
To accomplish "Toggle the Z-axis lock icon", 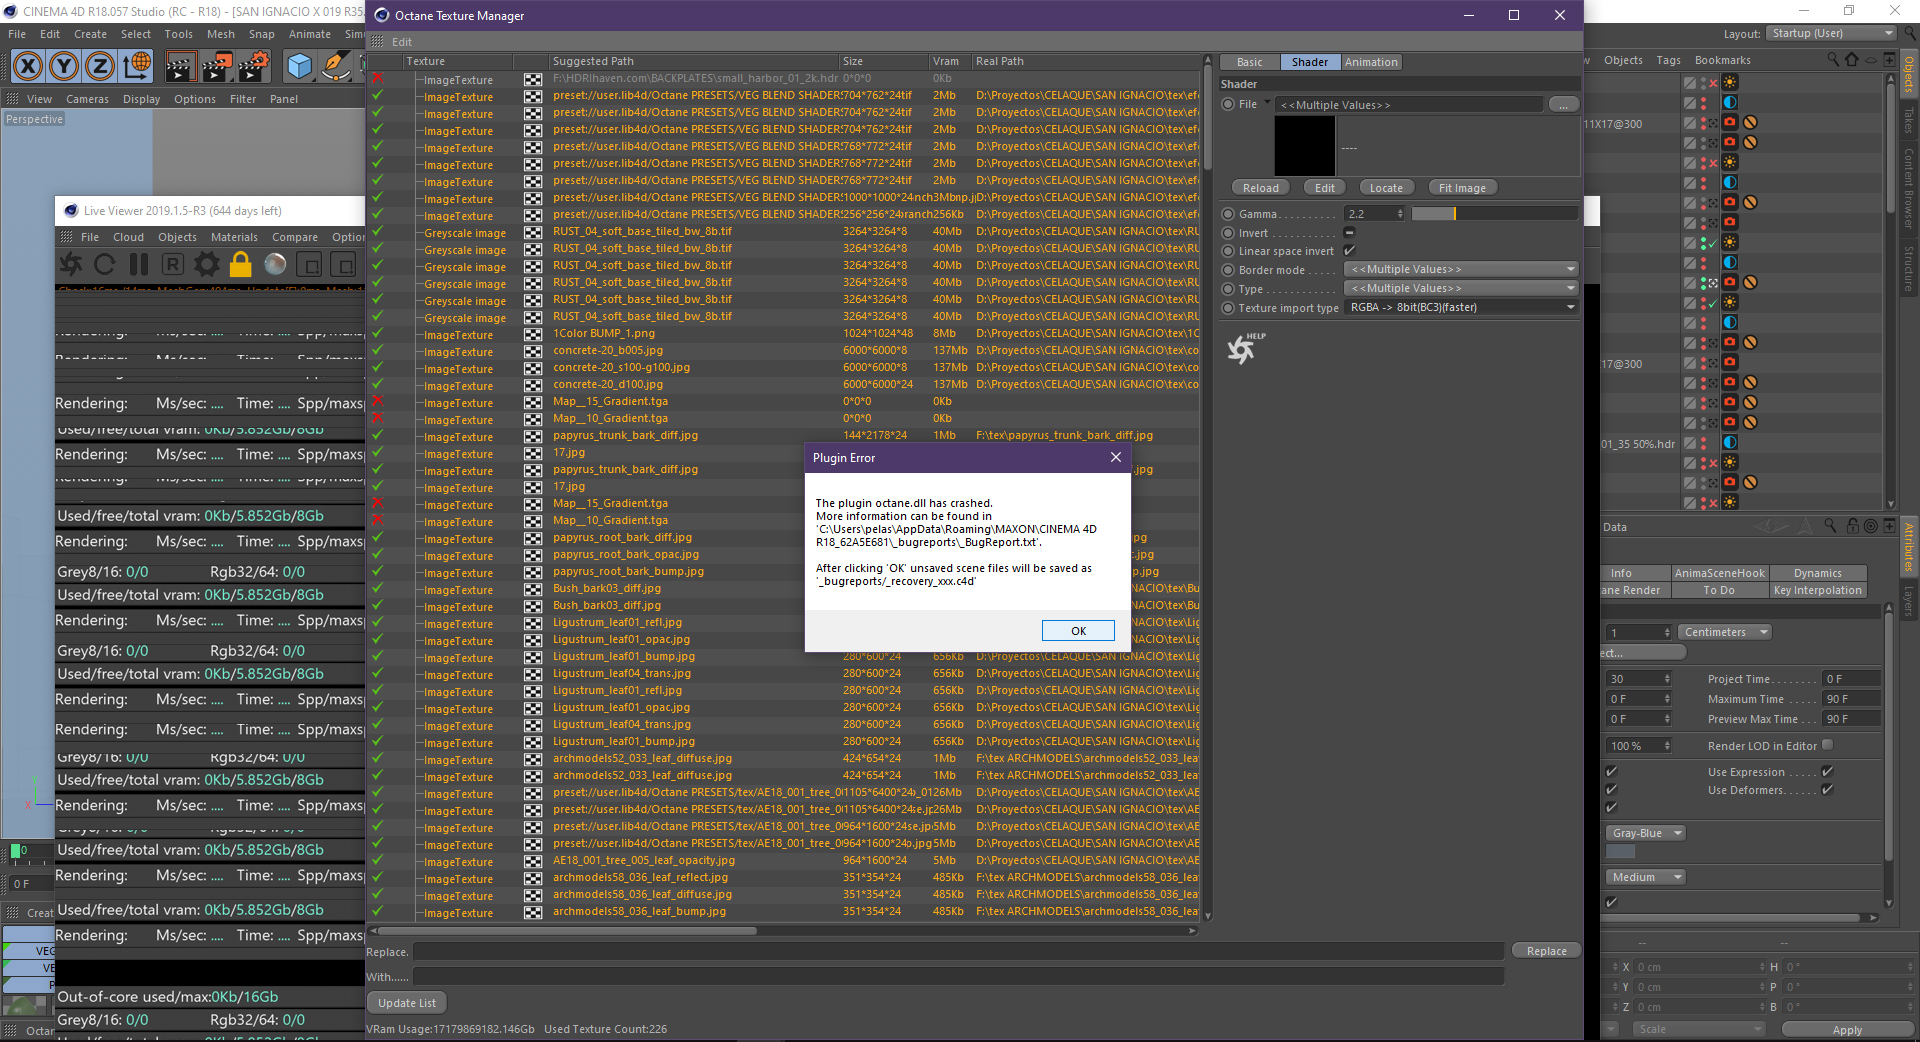I will click(100, 66).
